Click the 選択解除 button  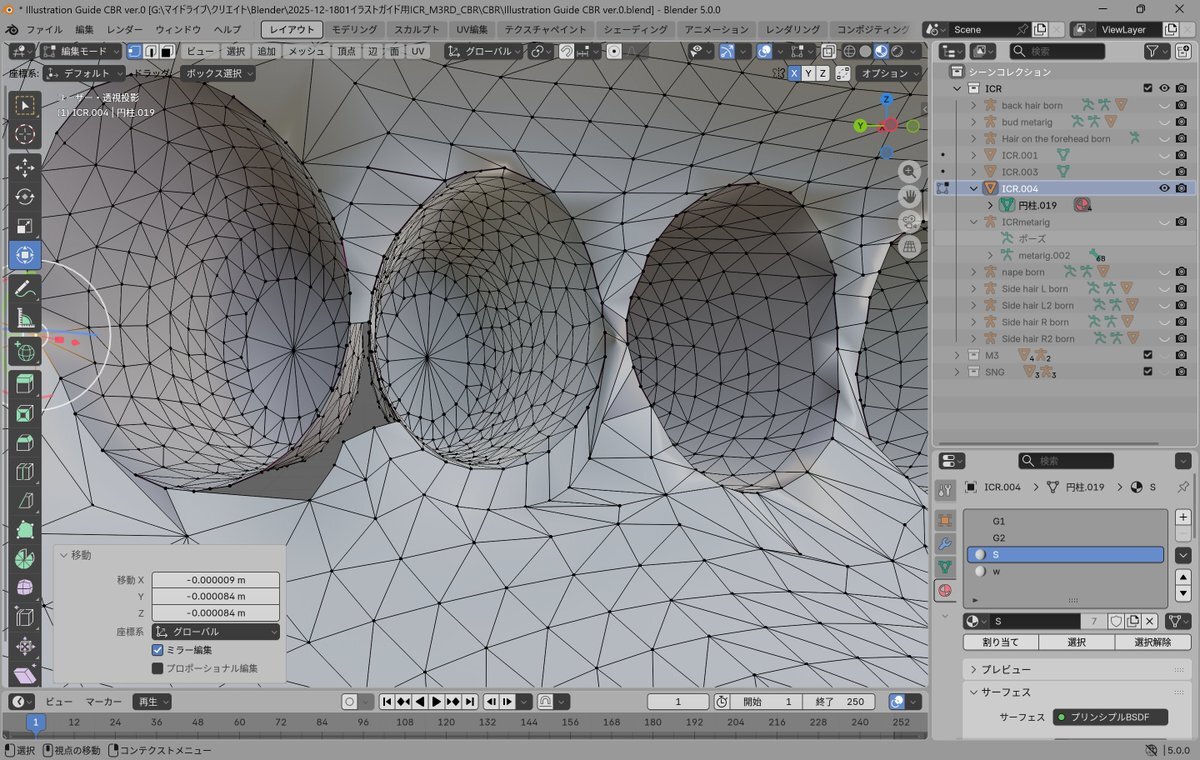pyautogui.click(x=1153, y=642)
